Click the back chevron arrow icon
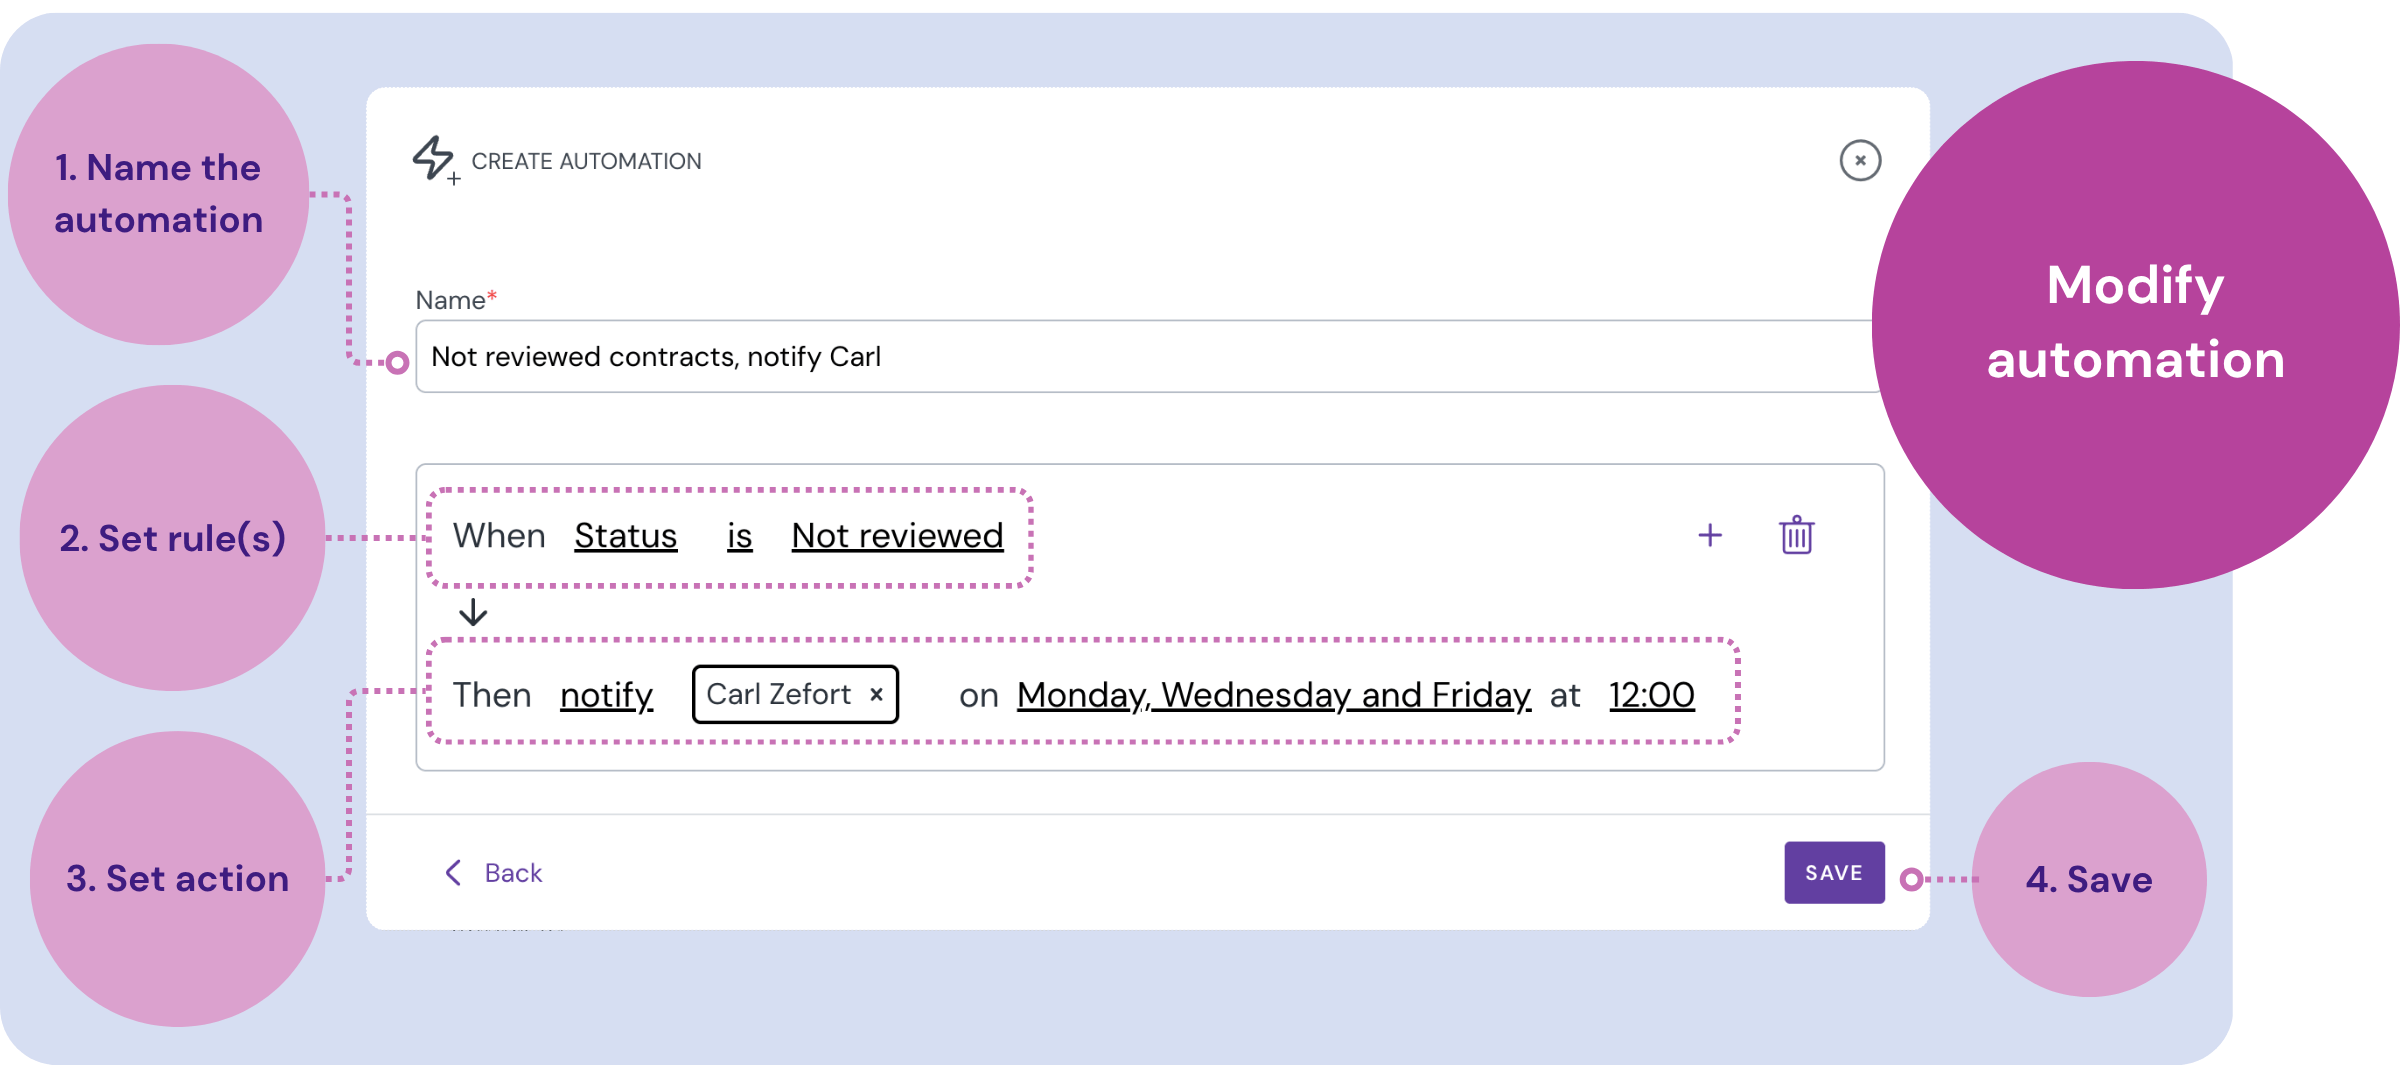2400x1069 pixels. click(453, 872)
